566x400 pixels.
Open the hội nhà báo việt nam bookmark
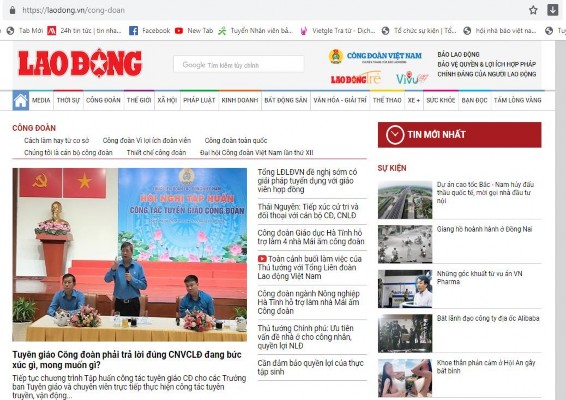click(500, 31)
